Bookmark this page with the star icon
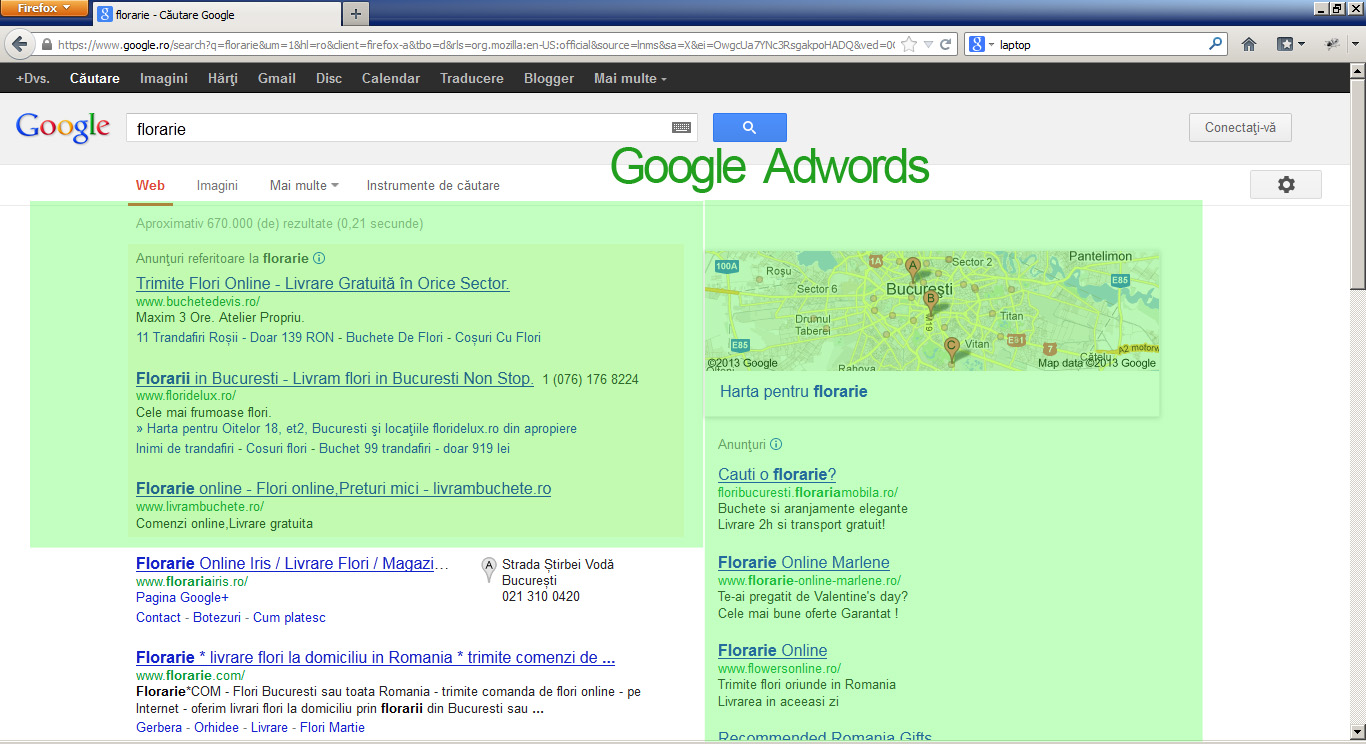Image resolution: width=1366 pixels, height=744 pixels. tap(909, 45)
